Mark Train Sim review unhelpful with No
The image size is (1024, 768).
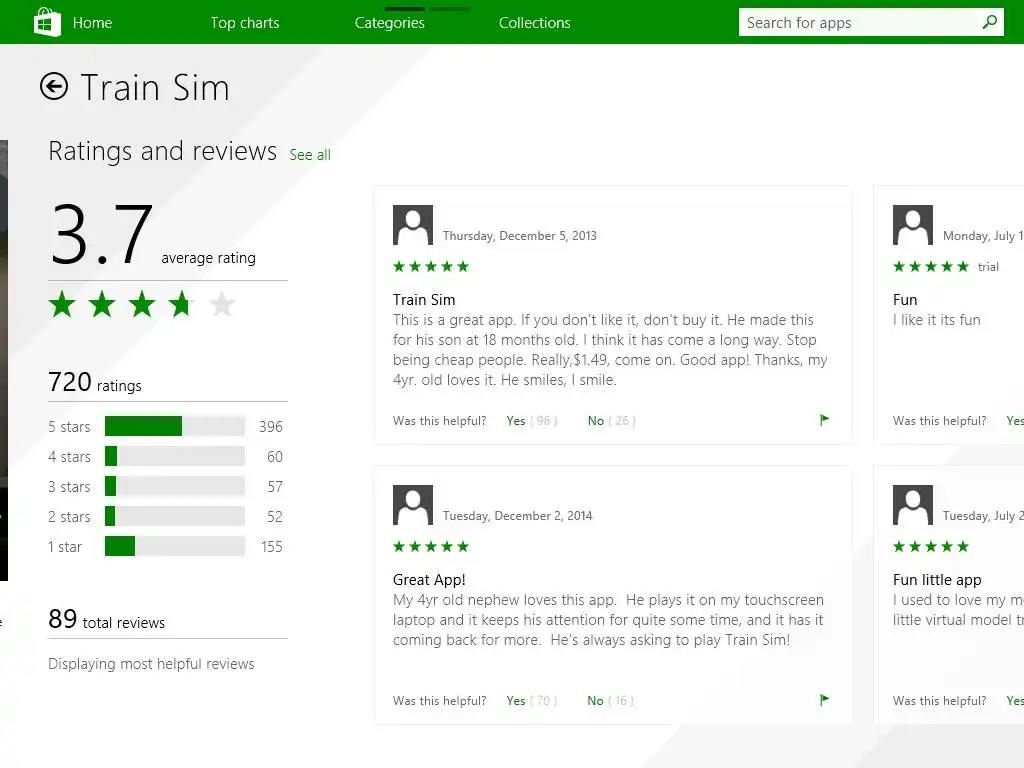tap(596, 421)
